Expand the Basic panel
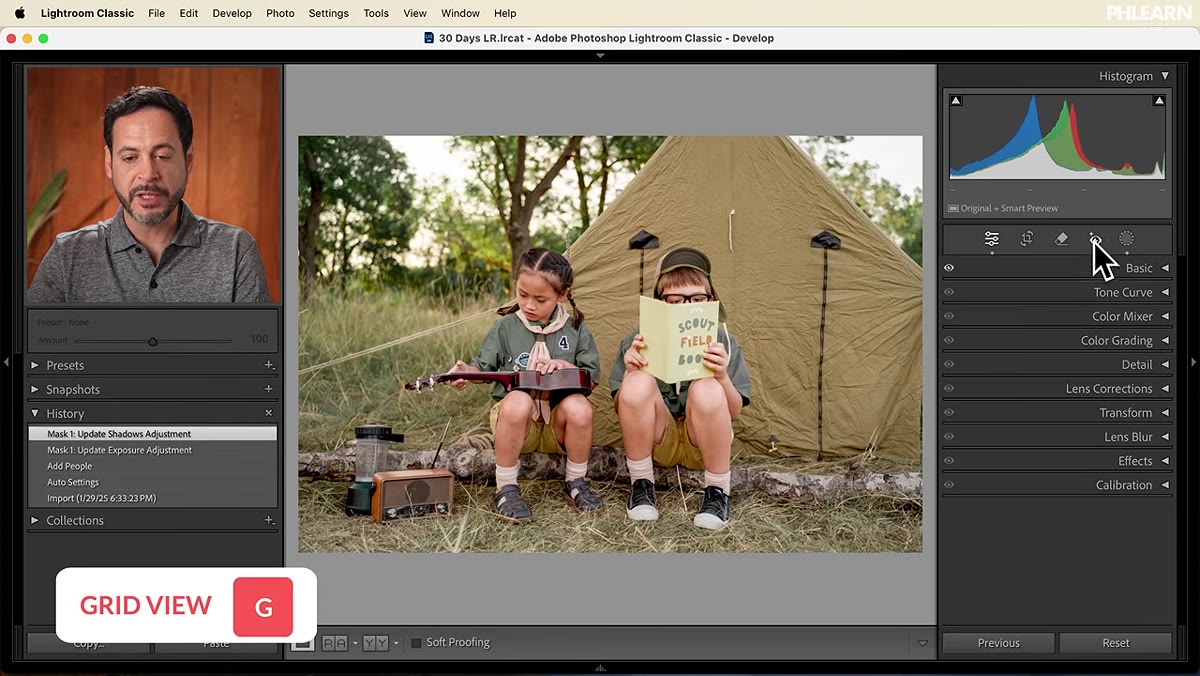This screenshot has height=676, width=1200. pos(1165,268)
